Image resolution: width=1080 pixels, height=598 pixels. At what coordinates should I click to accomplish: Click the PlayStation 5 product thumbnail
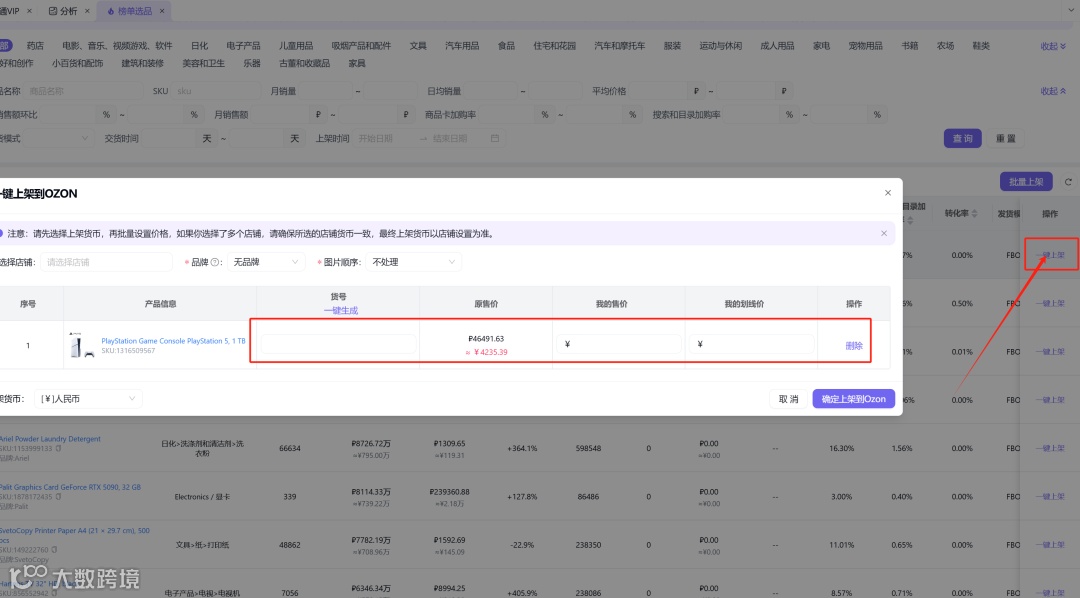pos(81,345)
